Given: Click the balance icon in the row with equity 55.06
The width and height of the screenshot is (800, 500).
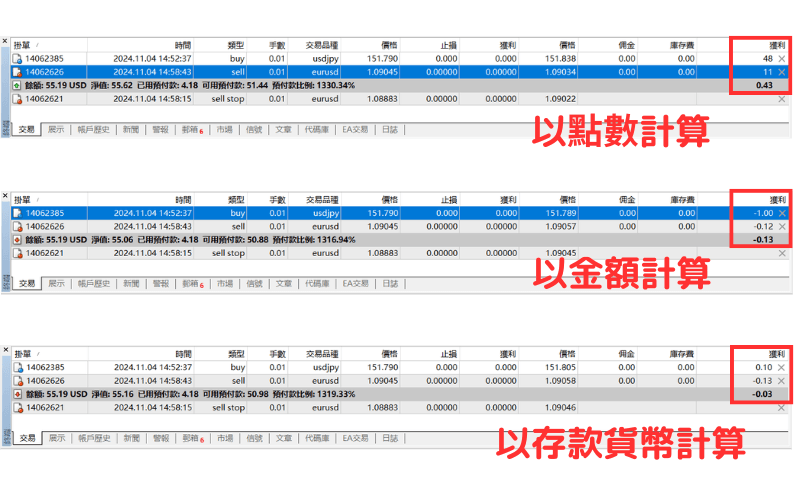Looking at the screenshot, I should 17,240.
